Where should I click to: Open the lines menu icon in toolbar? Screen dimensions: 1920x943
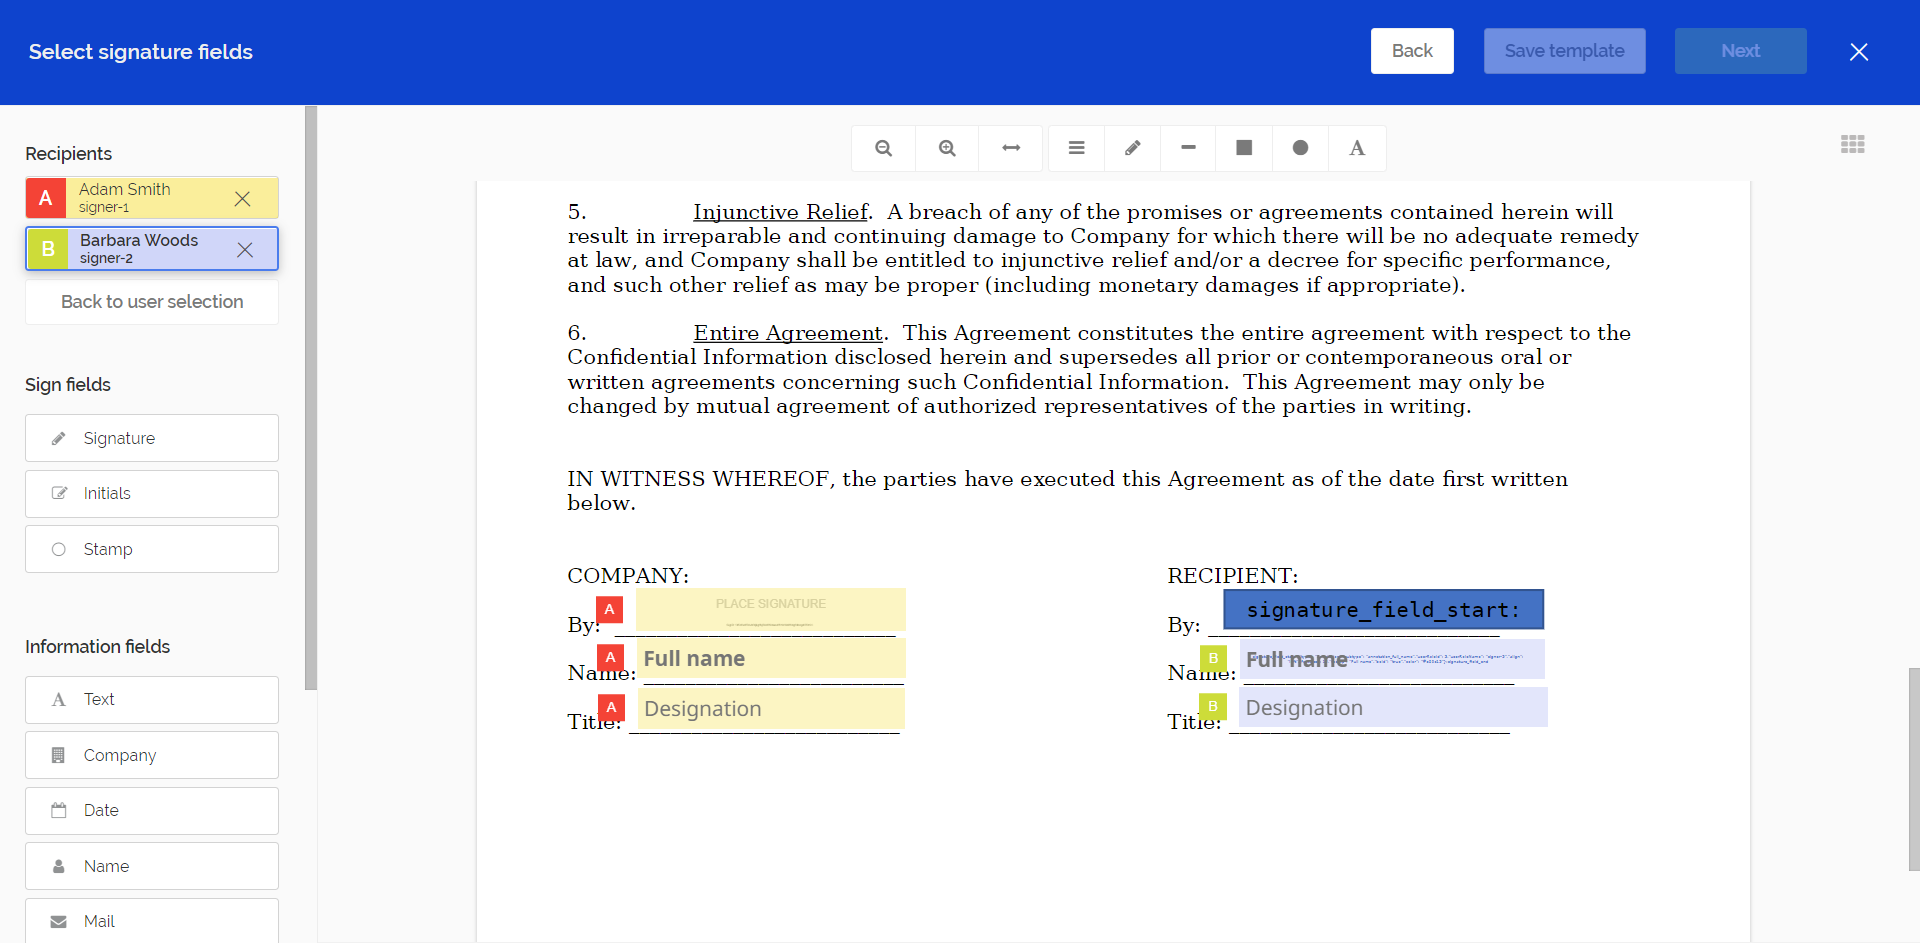[x=1076, y=148]
